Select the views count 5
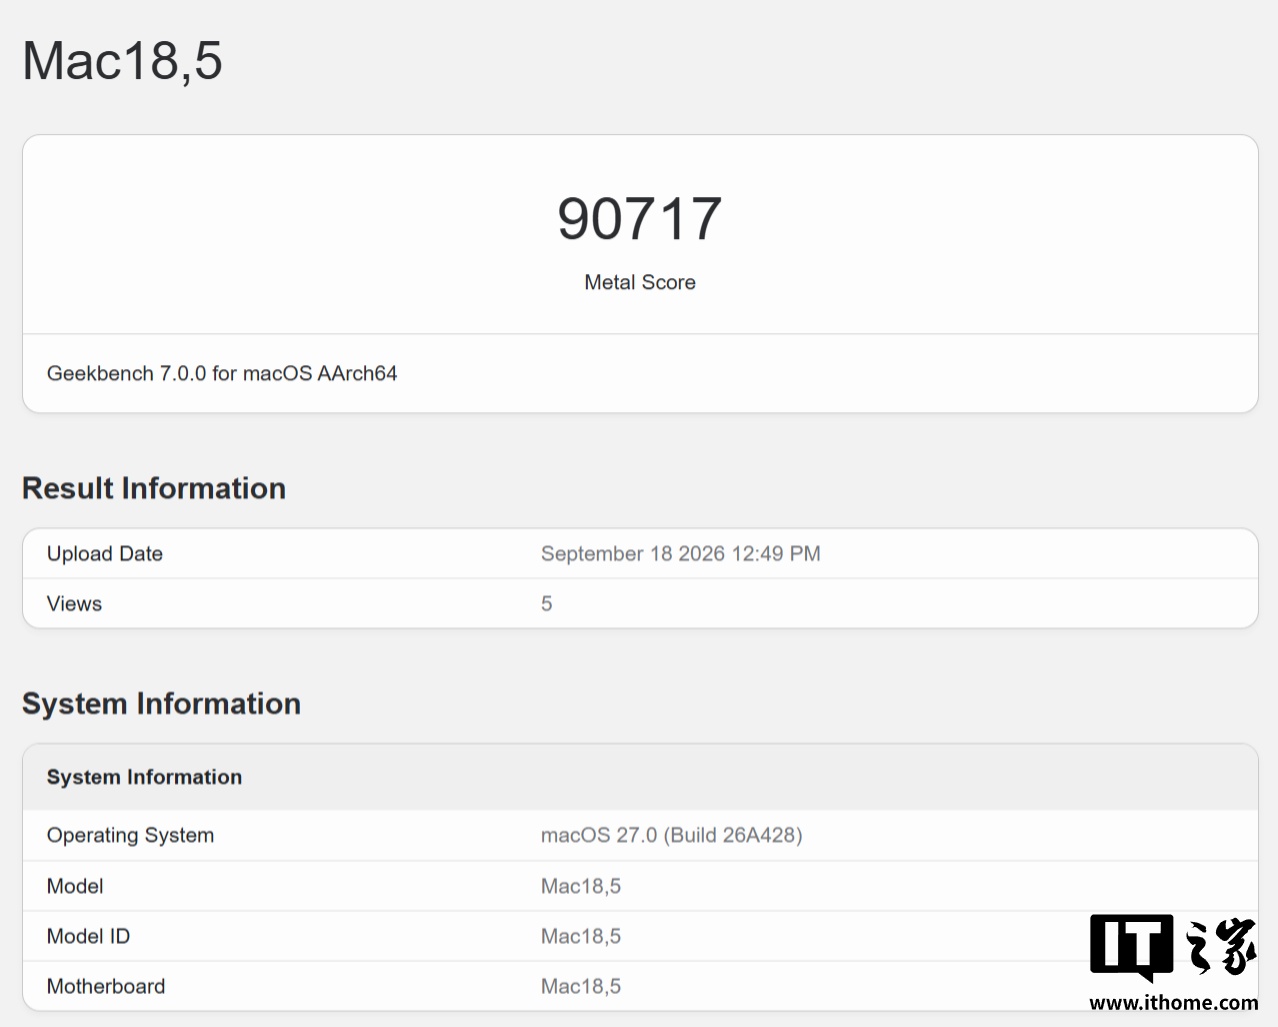 pyautogui.click(x=547, y=604)
